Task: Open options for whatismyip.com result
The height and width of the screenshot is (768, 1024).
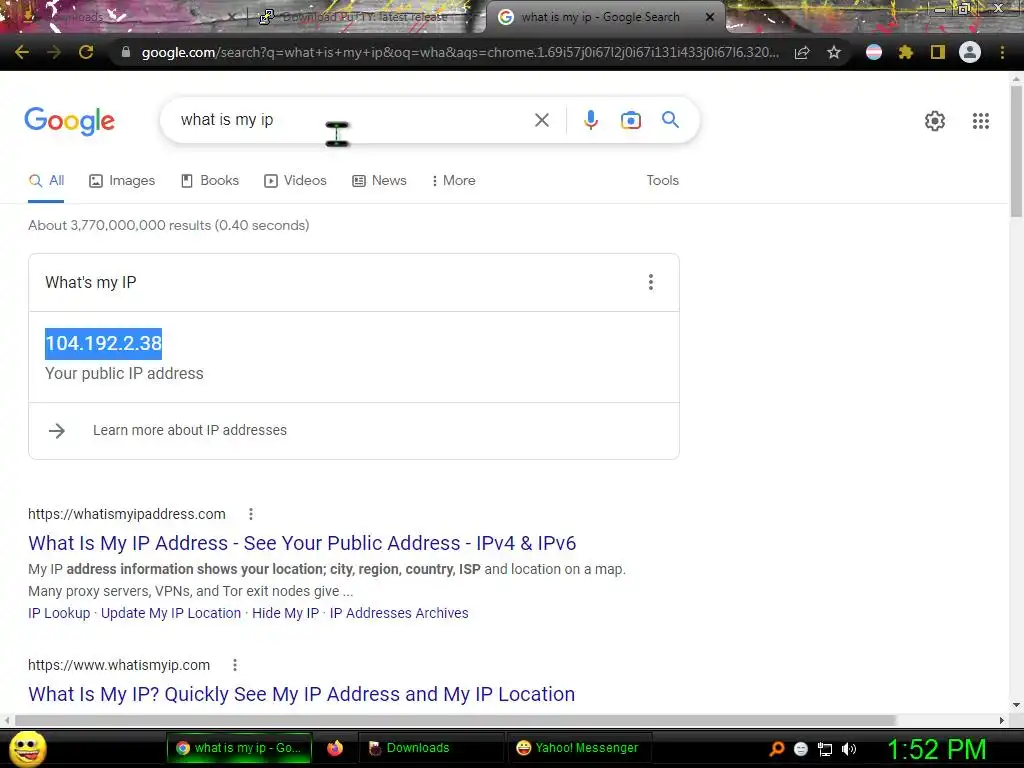Action: (x=235, y=665)
